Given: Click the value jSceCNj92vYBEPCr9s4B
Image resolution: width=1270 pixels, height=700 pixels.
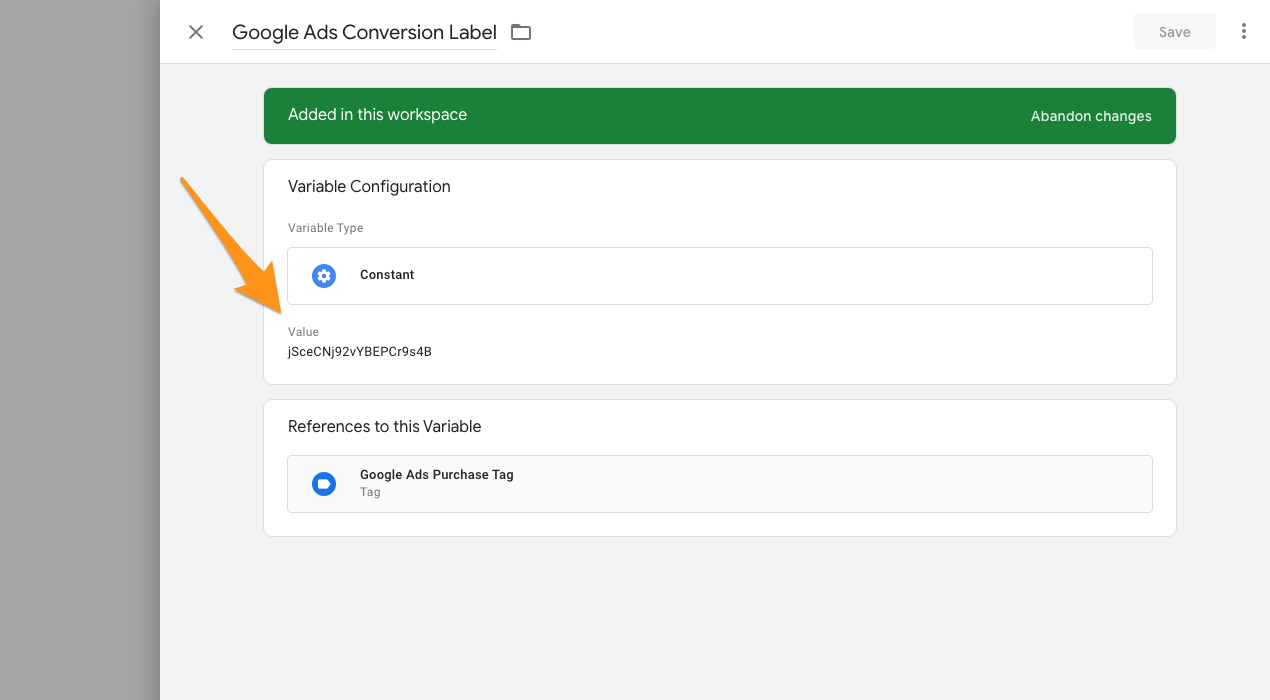Looking at the screenshot, I should click(x=360, y=352).
